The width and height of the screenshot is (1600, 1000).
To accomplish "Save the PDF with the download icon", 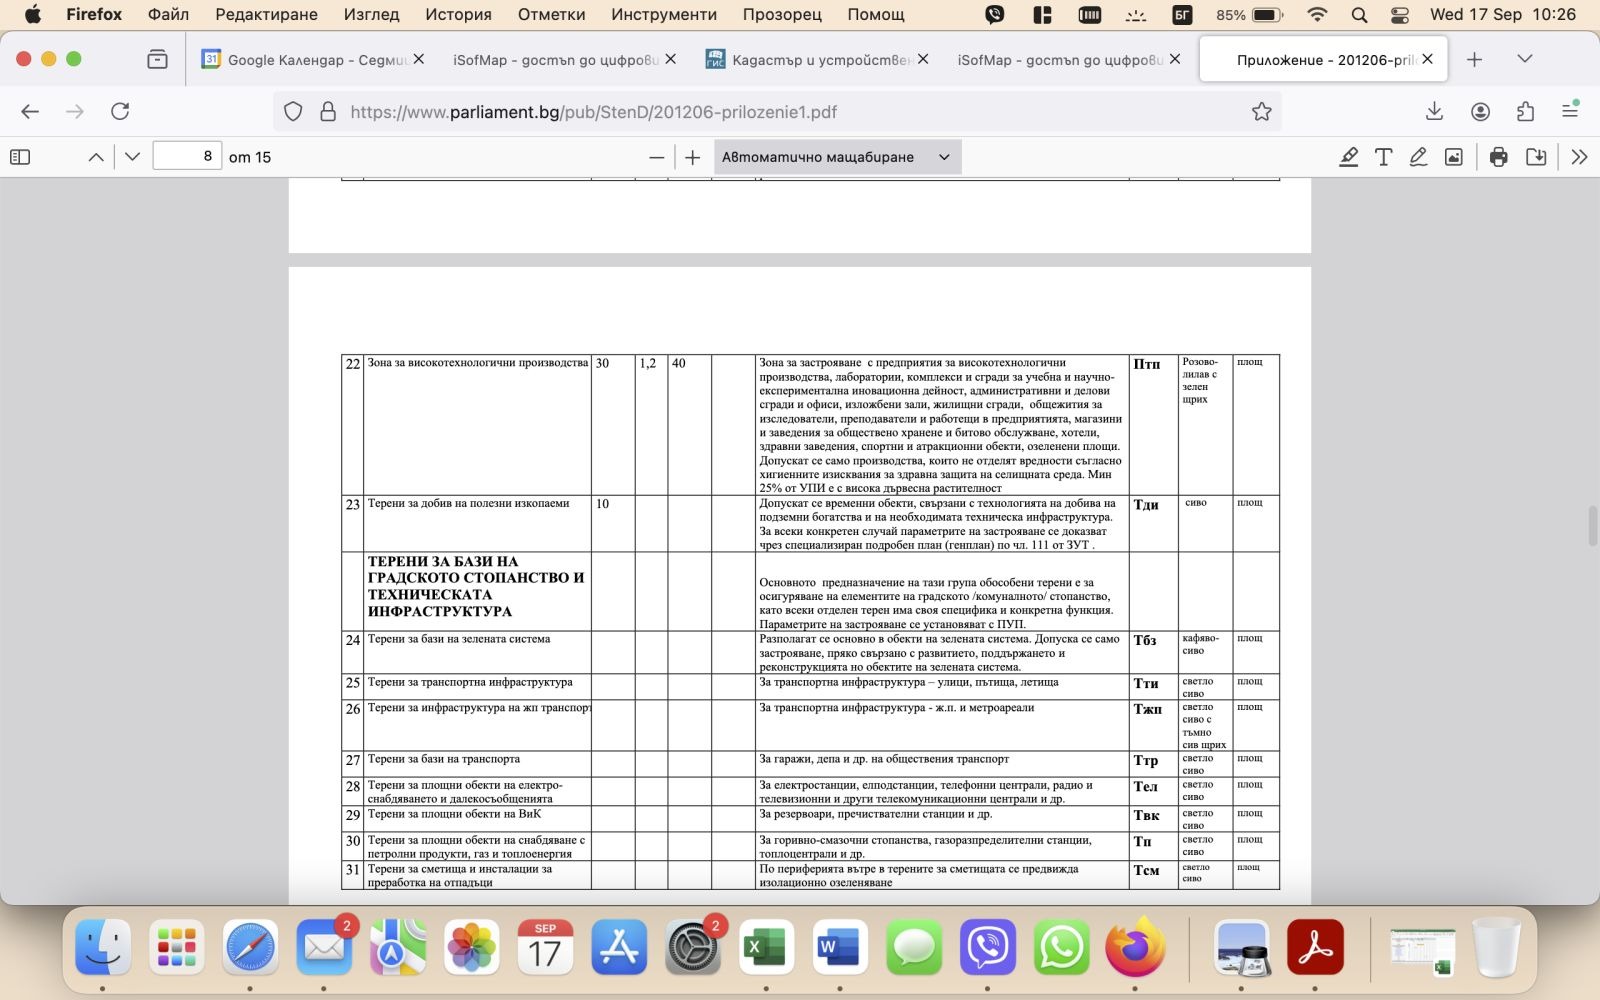I will tap(1536, 157).
